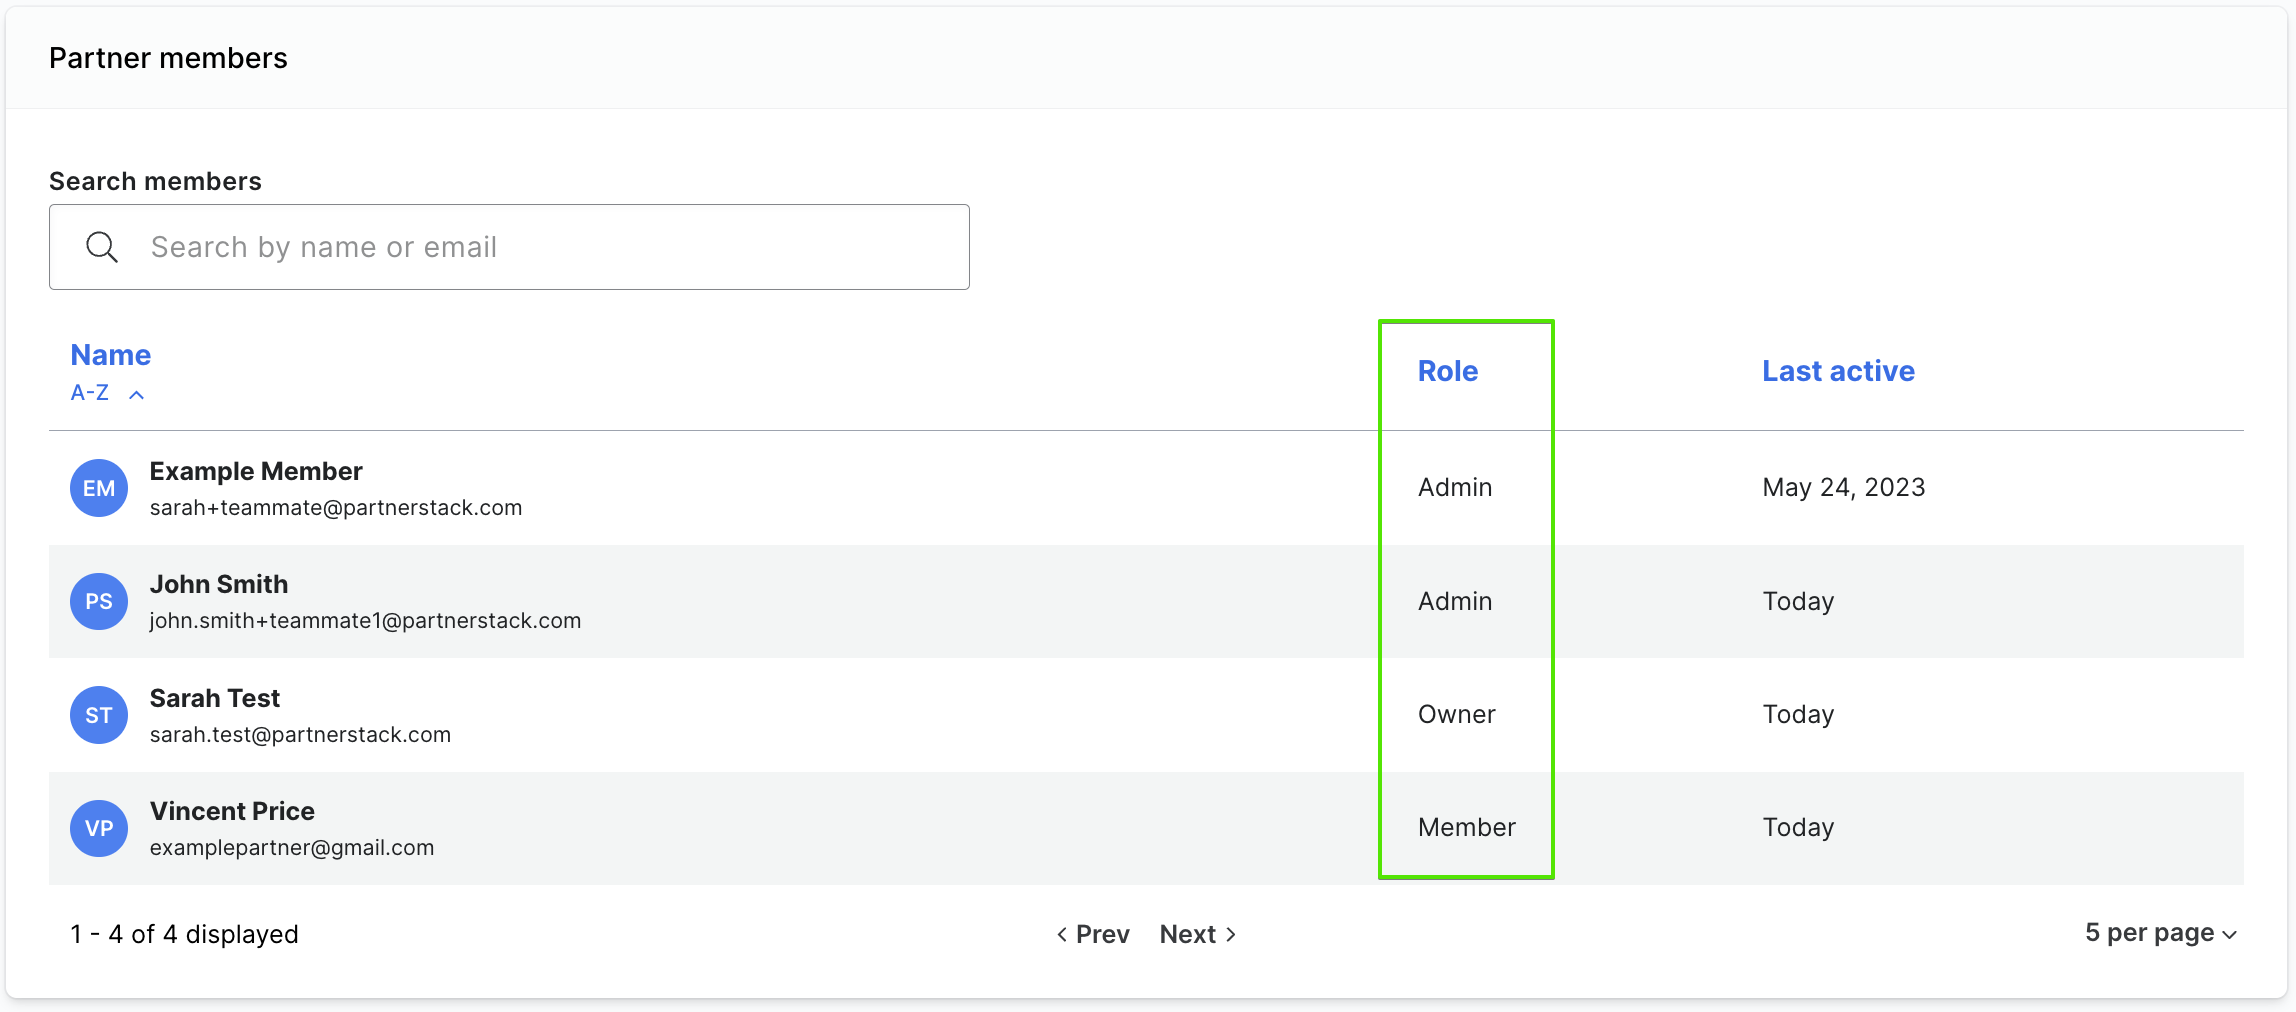Click the EM avatar for Example Member
This screenshot has height=1012, width=2296.
(x=99, y=488)
